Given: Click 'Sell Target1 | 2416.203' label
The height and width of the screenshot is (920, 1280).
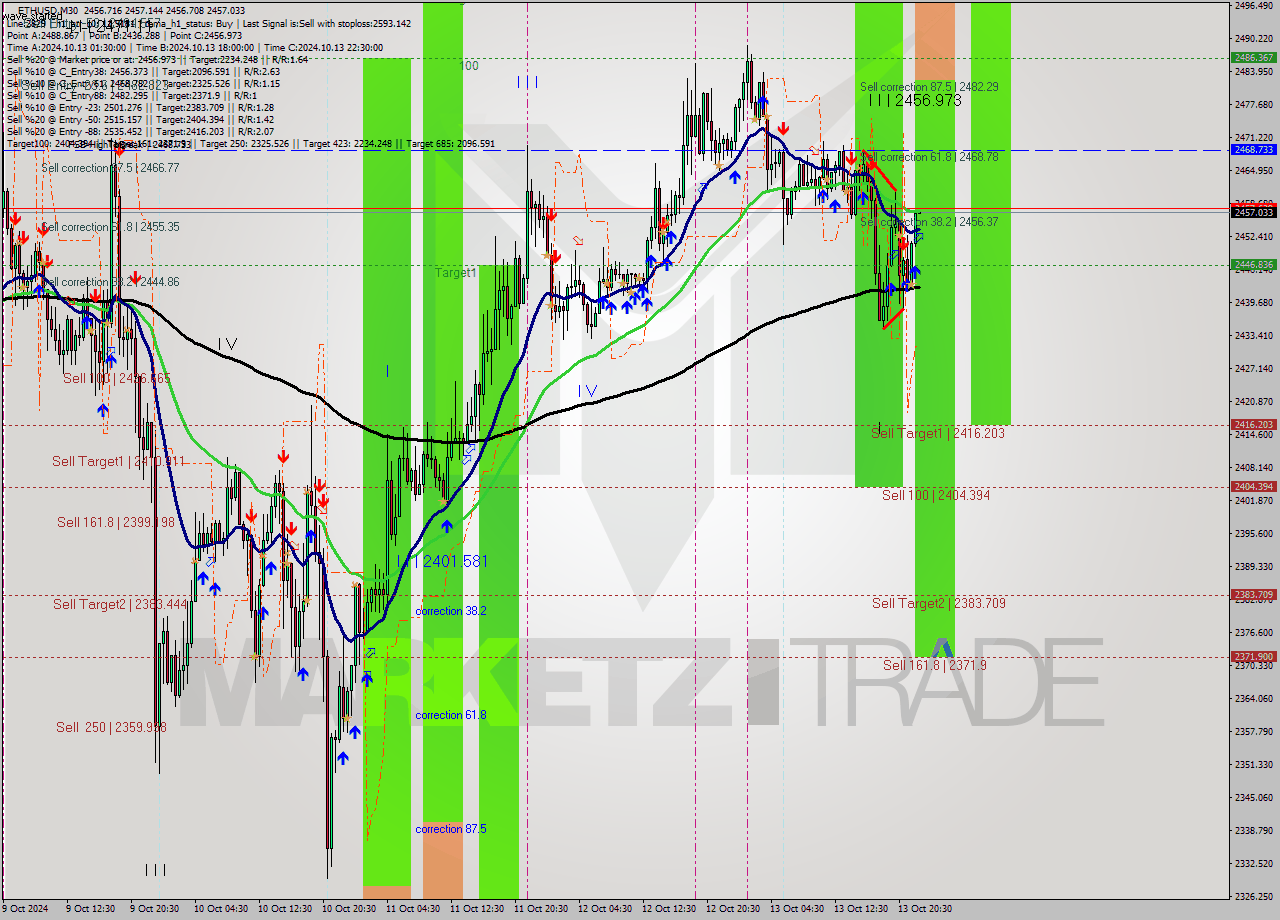Looking at the screenshot, I should [938, 433].
